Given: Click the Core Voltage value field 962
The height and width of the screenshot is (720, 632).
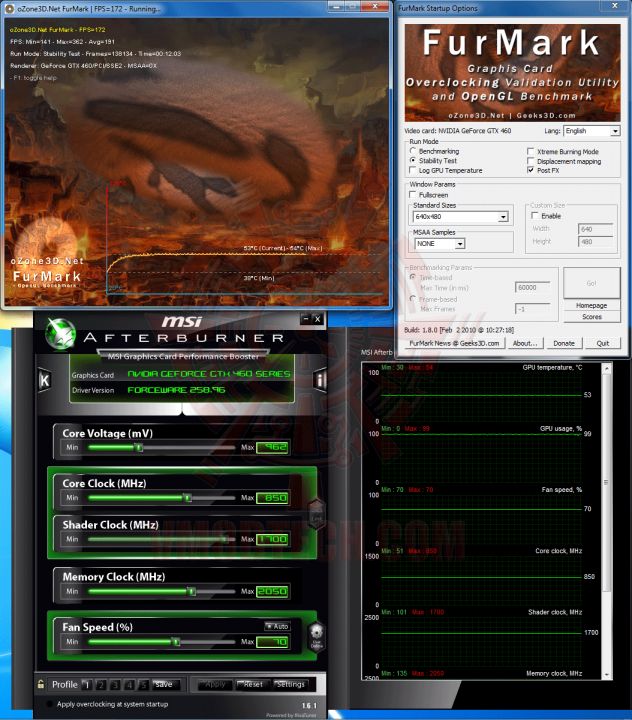Looking at the screenshot, I should pyautogui.click(x=272, y=447).
